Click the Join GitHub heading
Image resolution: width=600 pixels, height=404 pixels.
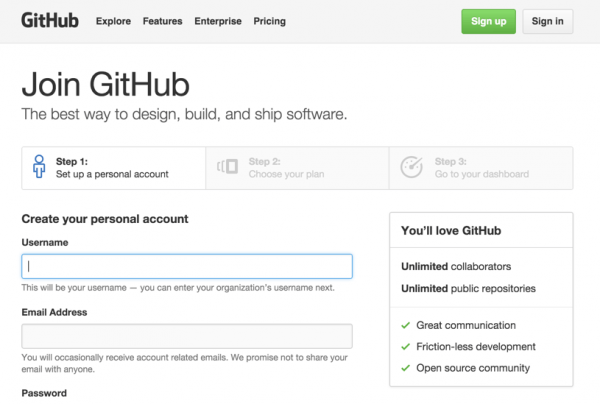[106, 85]
